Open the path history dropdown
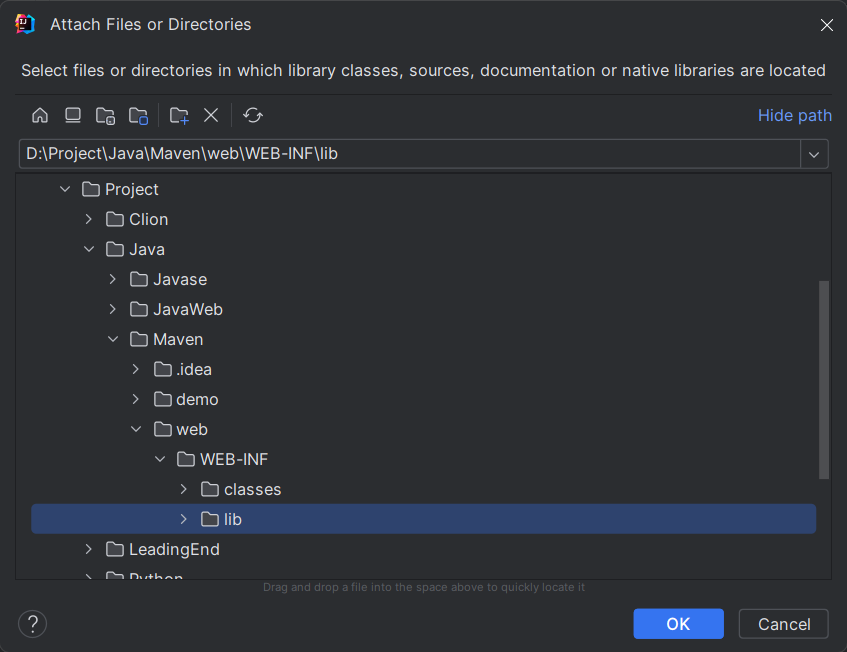847x652 pixels. [x=815, y=154]
